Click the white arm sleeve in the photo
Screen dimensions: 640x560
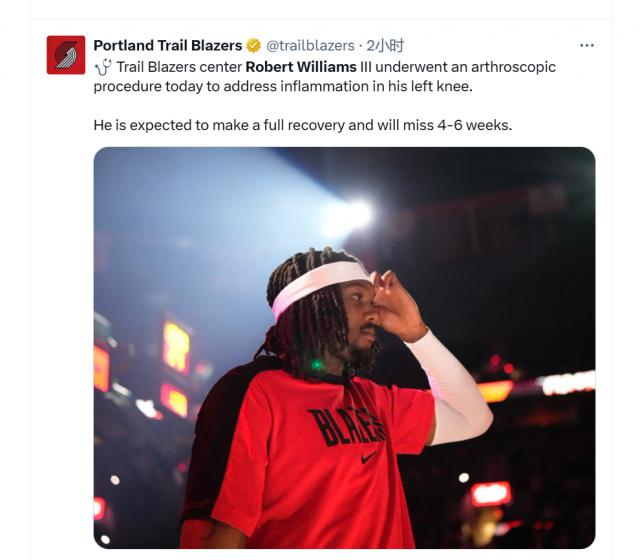click(451, 388)
